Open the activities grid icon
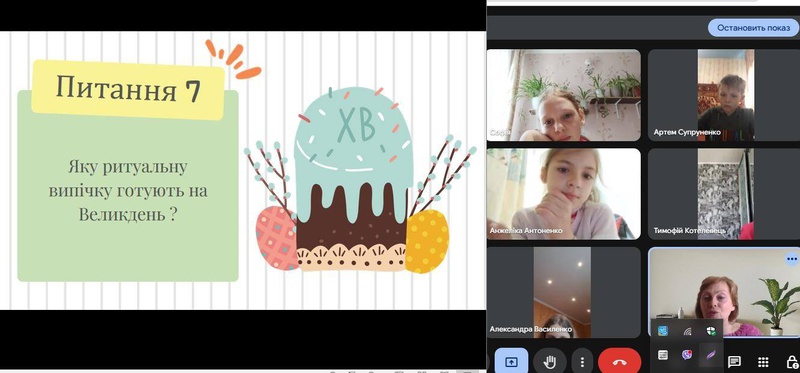Screen dimensions: 800x373 pos(763,362)
